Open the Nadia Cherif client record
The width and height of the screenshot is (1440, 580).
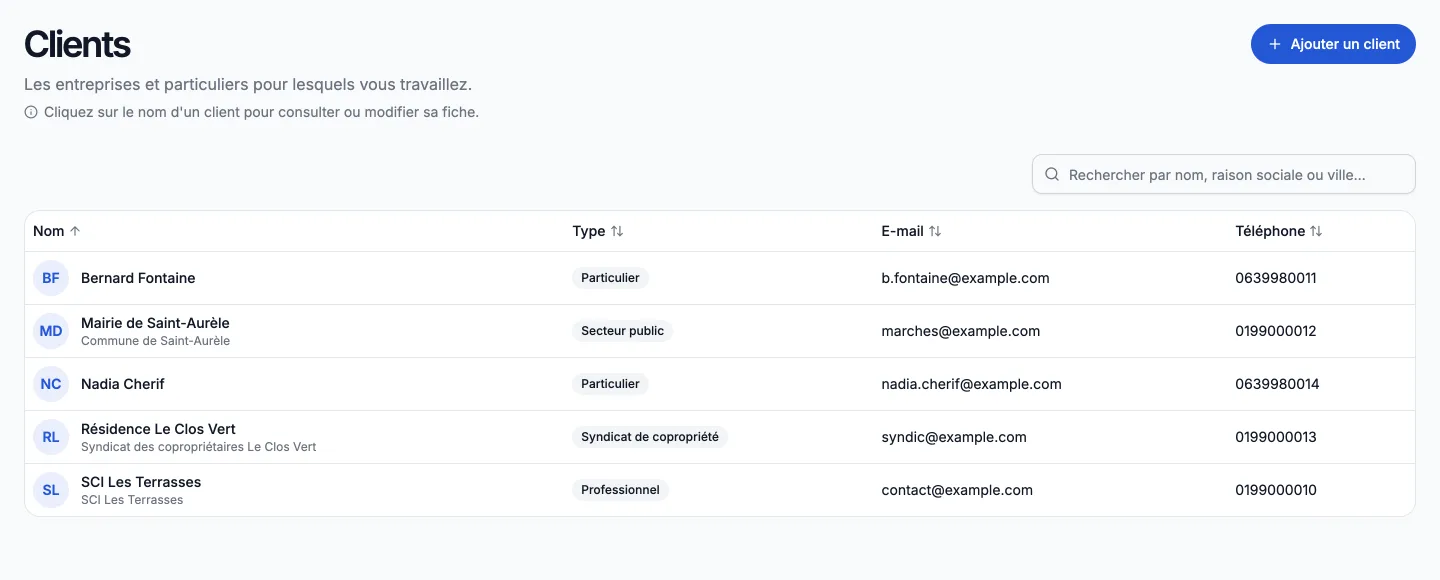point(122,384)
